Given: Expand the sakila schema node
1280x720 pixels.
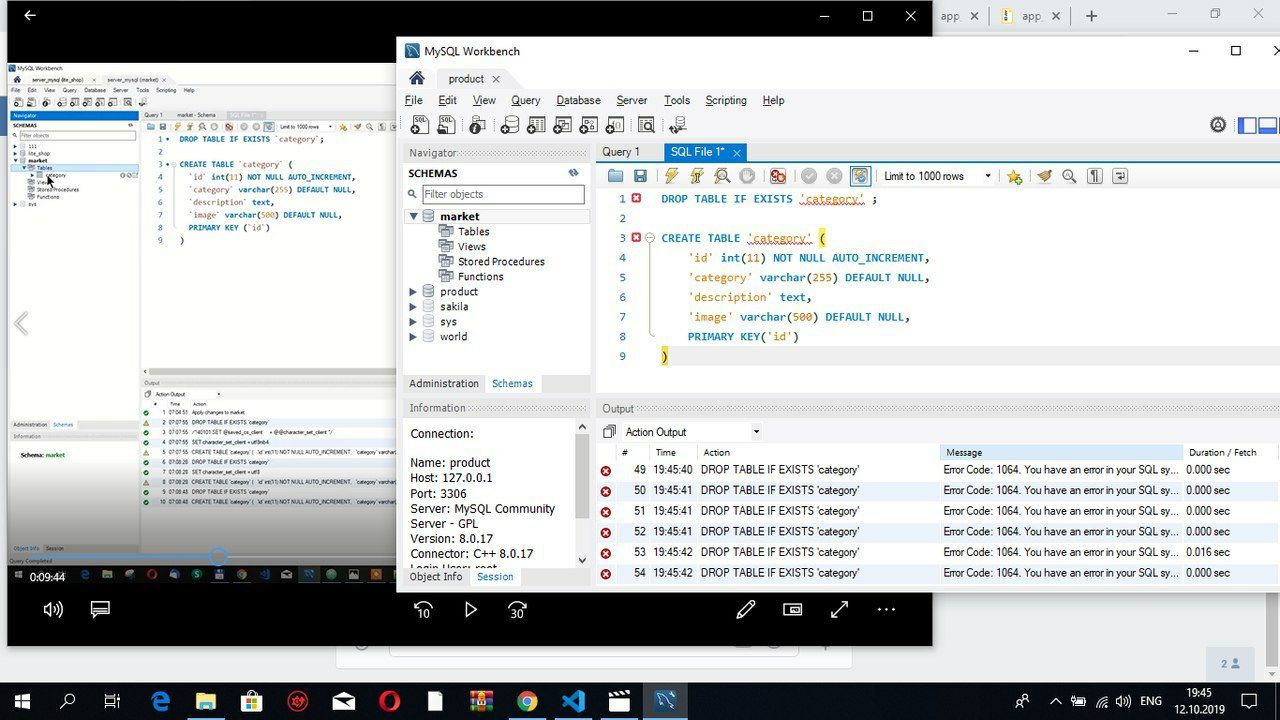Looking at the screenshot, I should coord(413,307).
